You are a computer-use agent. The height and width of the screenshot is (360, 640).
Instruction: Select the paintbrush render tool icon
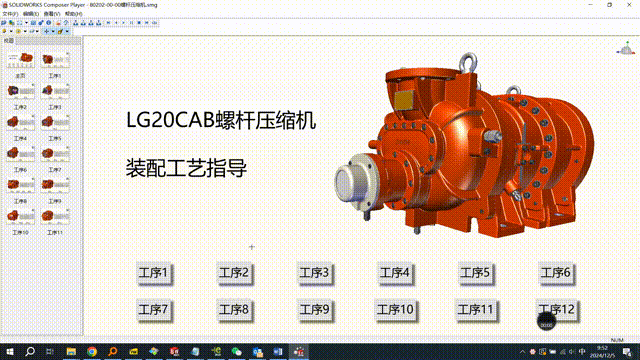click(60, 31)
